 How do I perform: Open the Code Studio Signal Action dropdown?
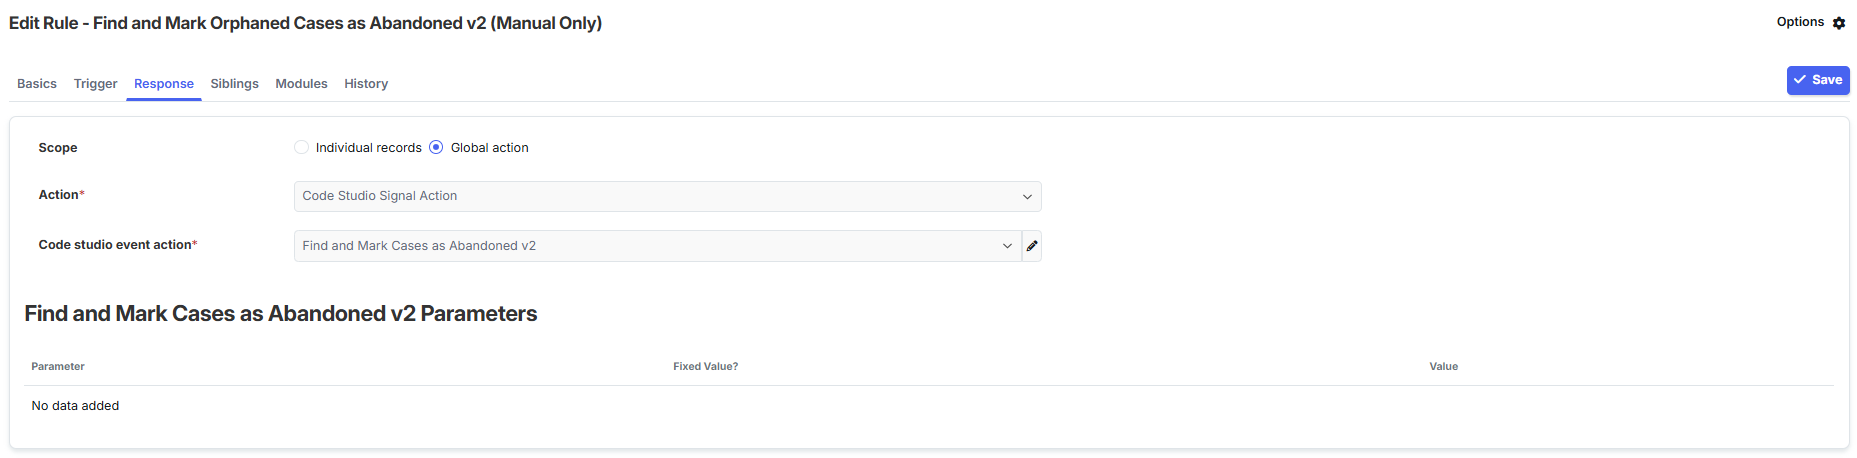tap(660, 196)
